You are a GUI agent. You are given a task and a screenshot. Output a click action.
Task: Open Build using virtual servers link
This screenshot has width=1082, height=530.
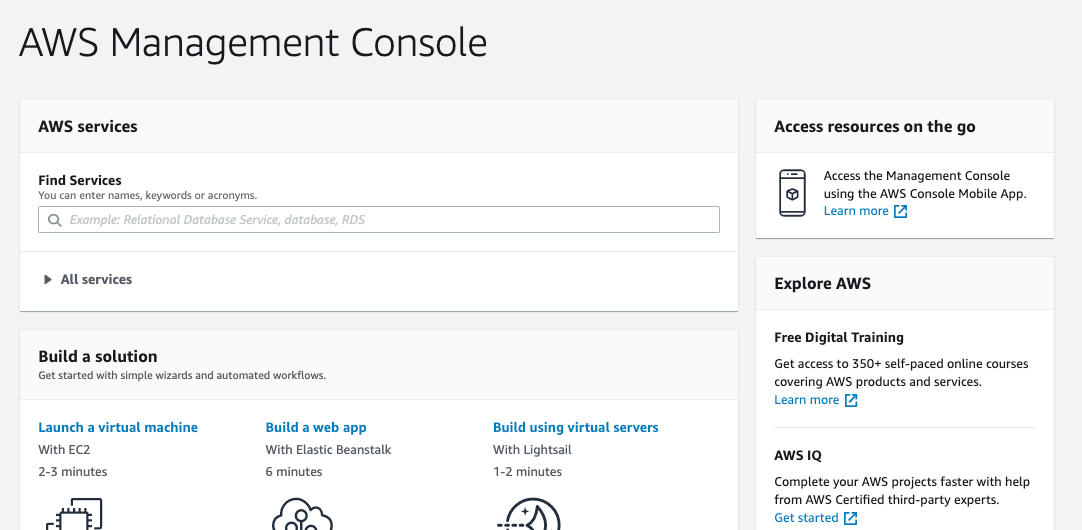point(576,427)
